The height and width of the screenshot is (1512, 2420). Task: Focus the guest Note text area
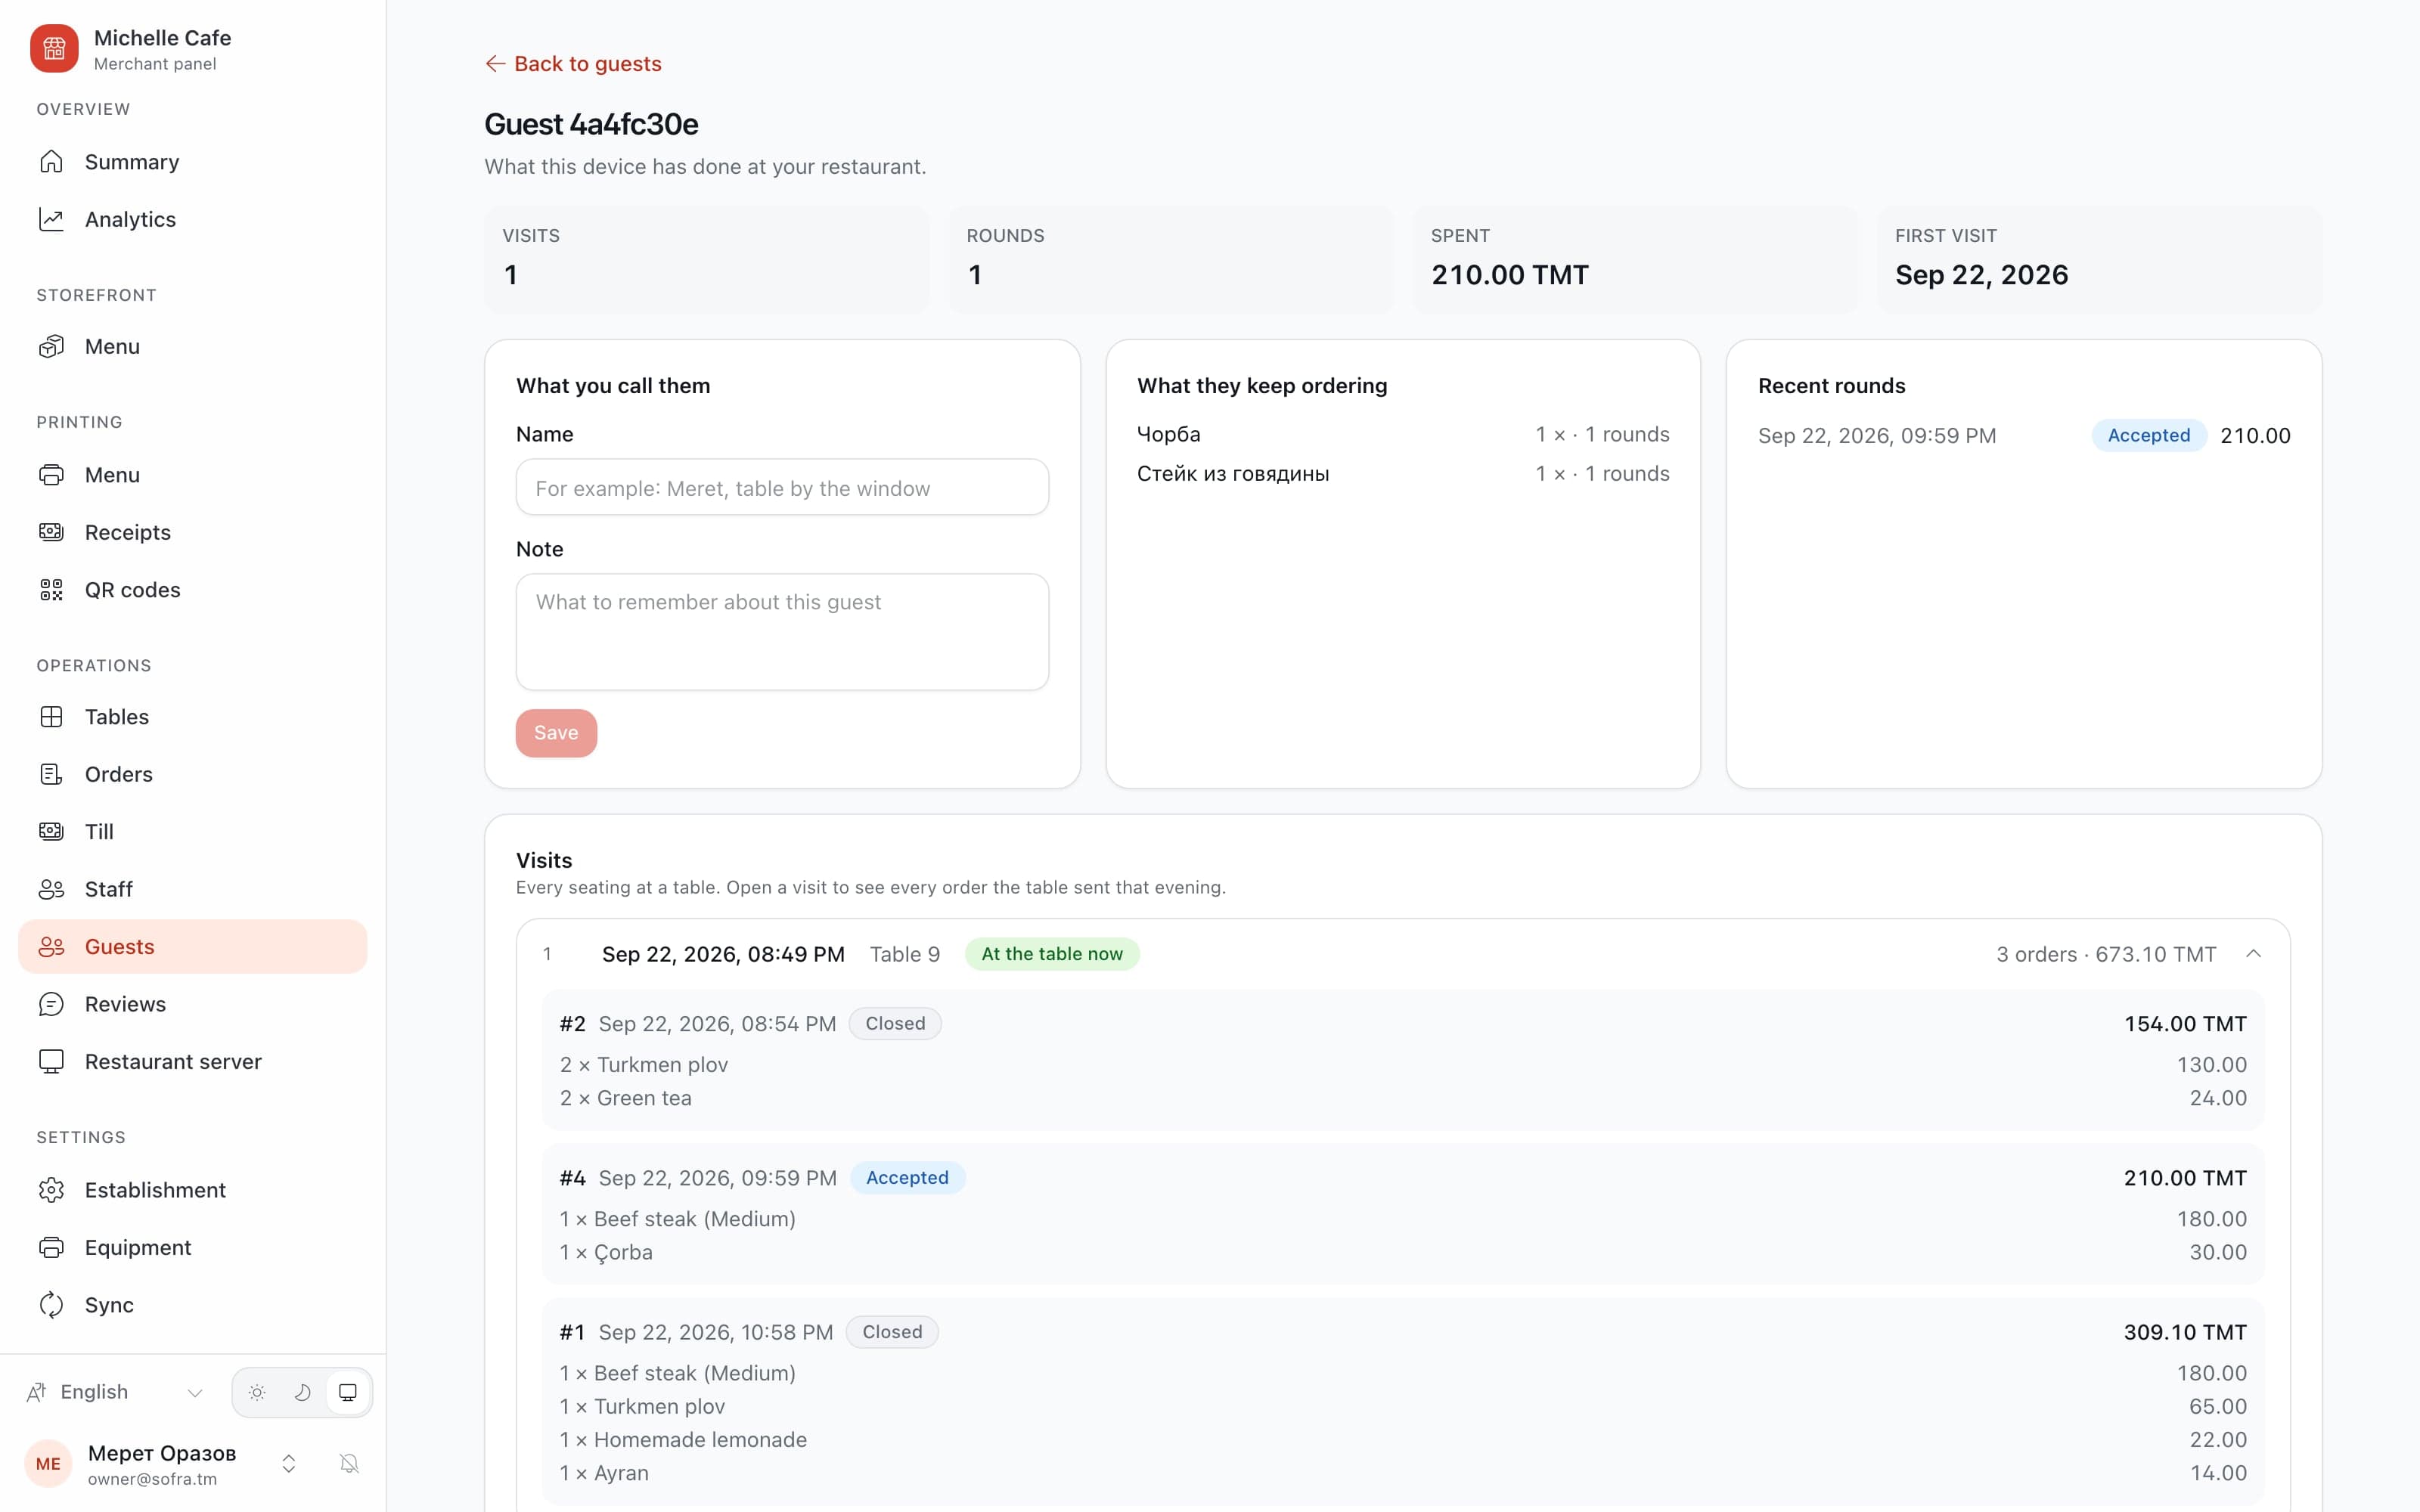coord(782,631)
